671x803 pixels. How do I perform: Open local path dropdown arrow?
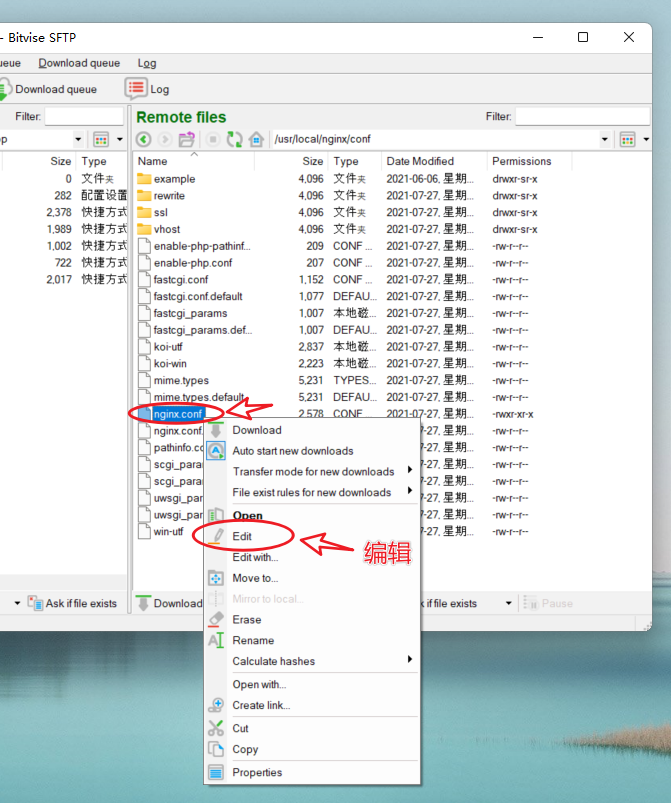78,139
